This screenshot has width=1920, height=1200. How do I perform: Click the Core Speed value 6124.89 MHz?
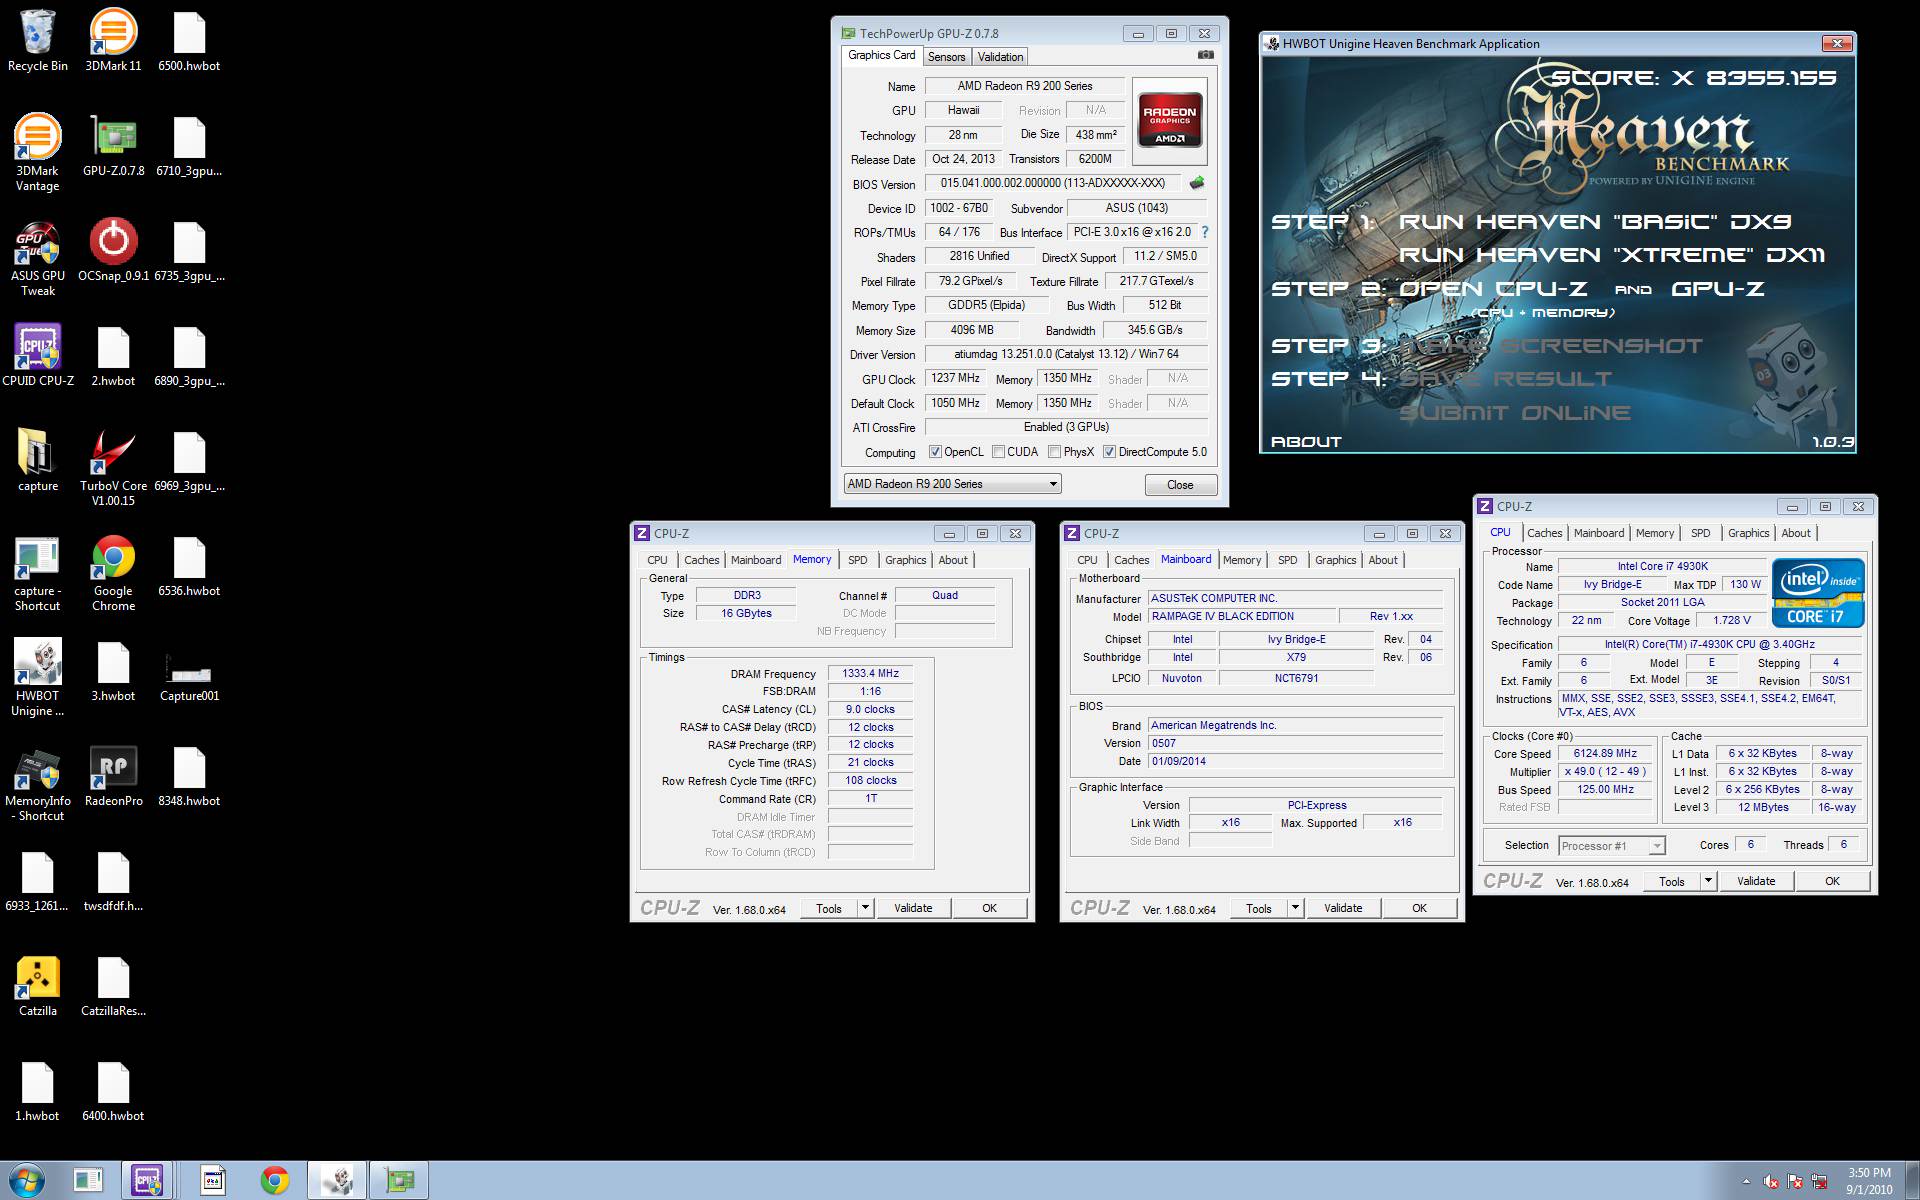[1605, 754]
